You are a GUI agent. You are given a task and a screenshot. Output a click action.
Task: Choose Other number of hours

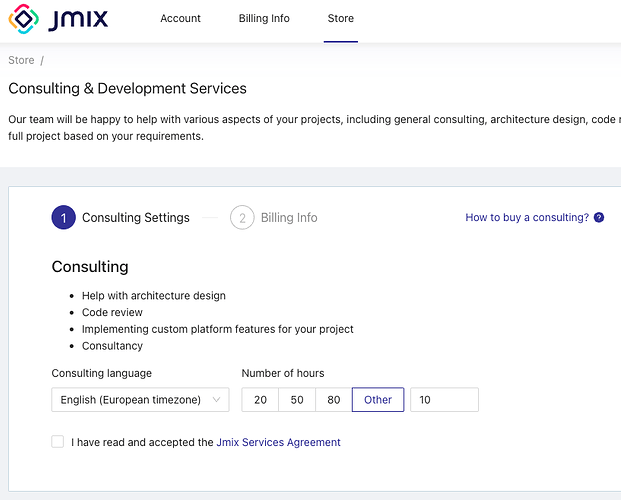point(378,400)
